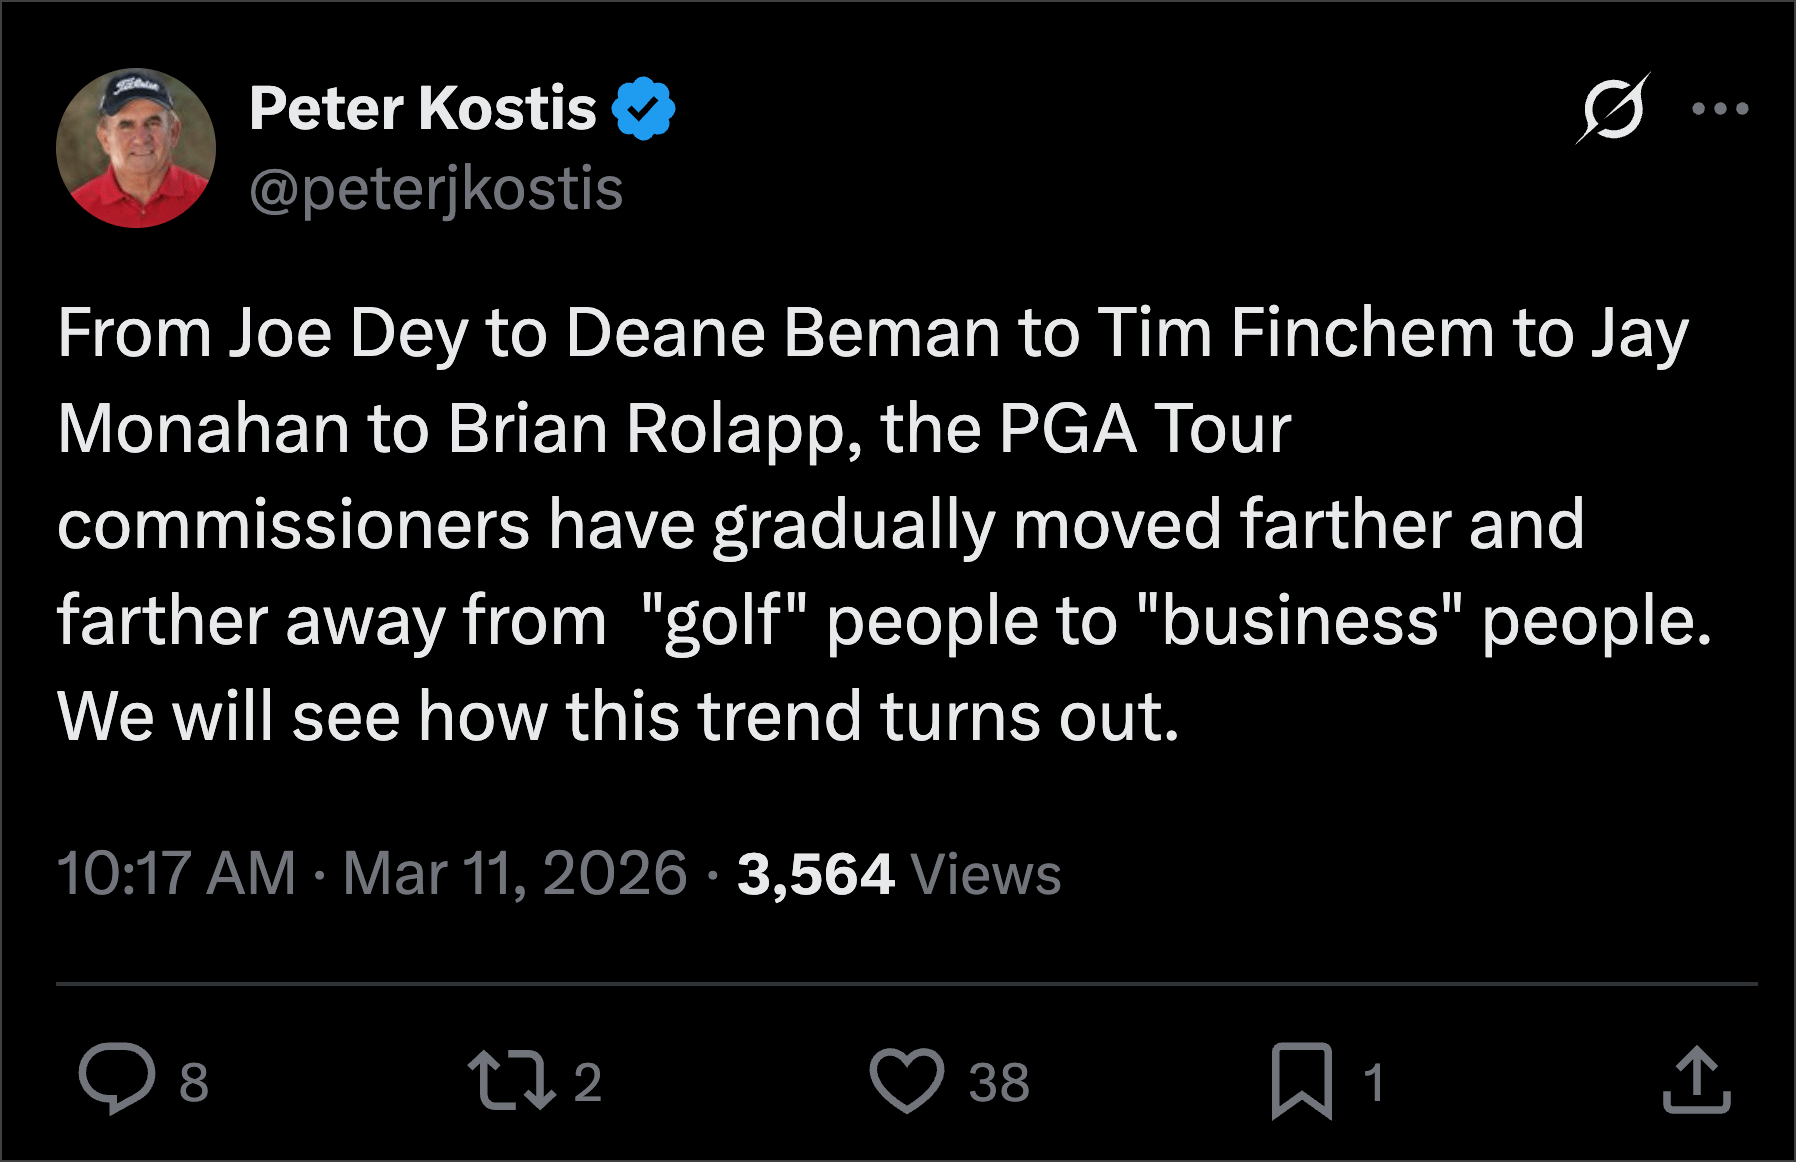The height and width of the screenshot is (1162, 1796).
Task: Click the tweet text about PGA Tour commissioners
Action: (x=870, y=524)
